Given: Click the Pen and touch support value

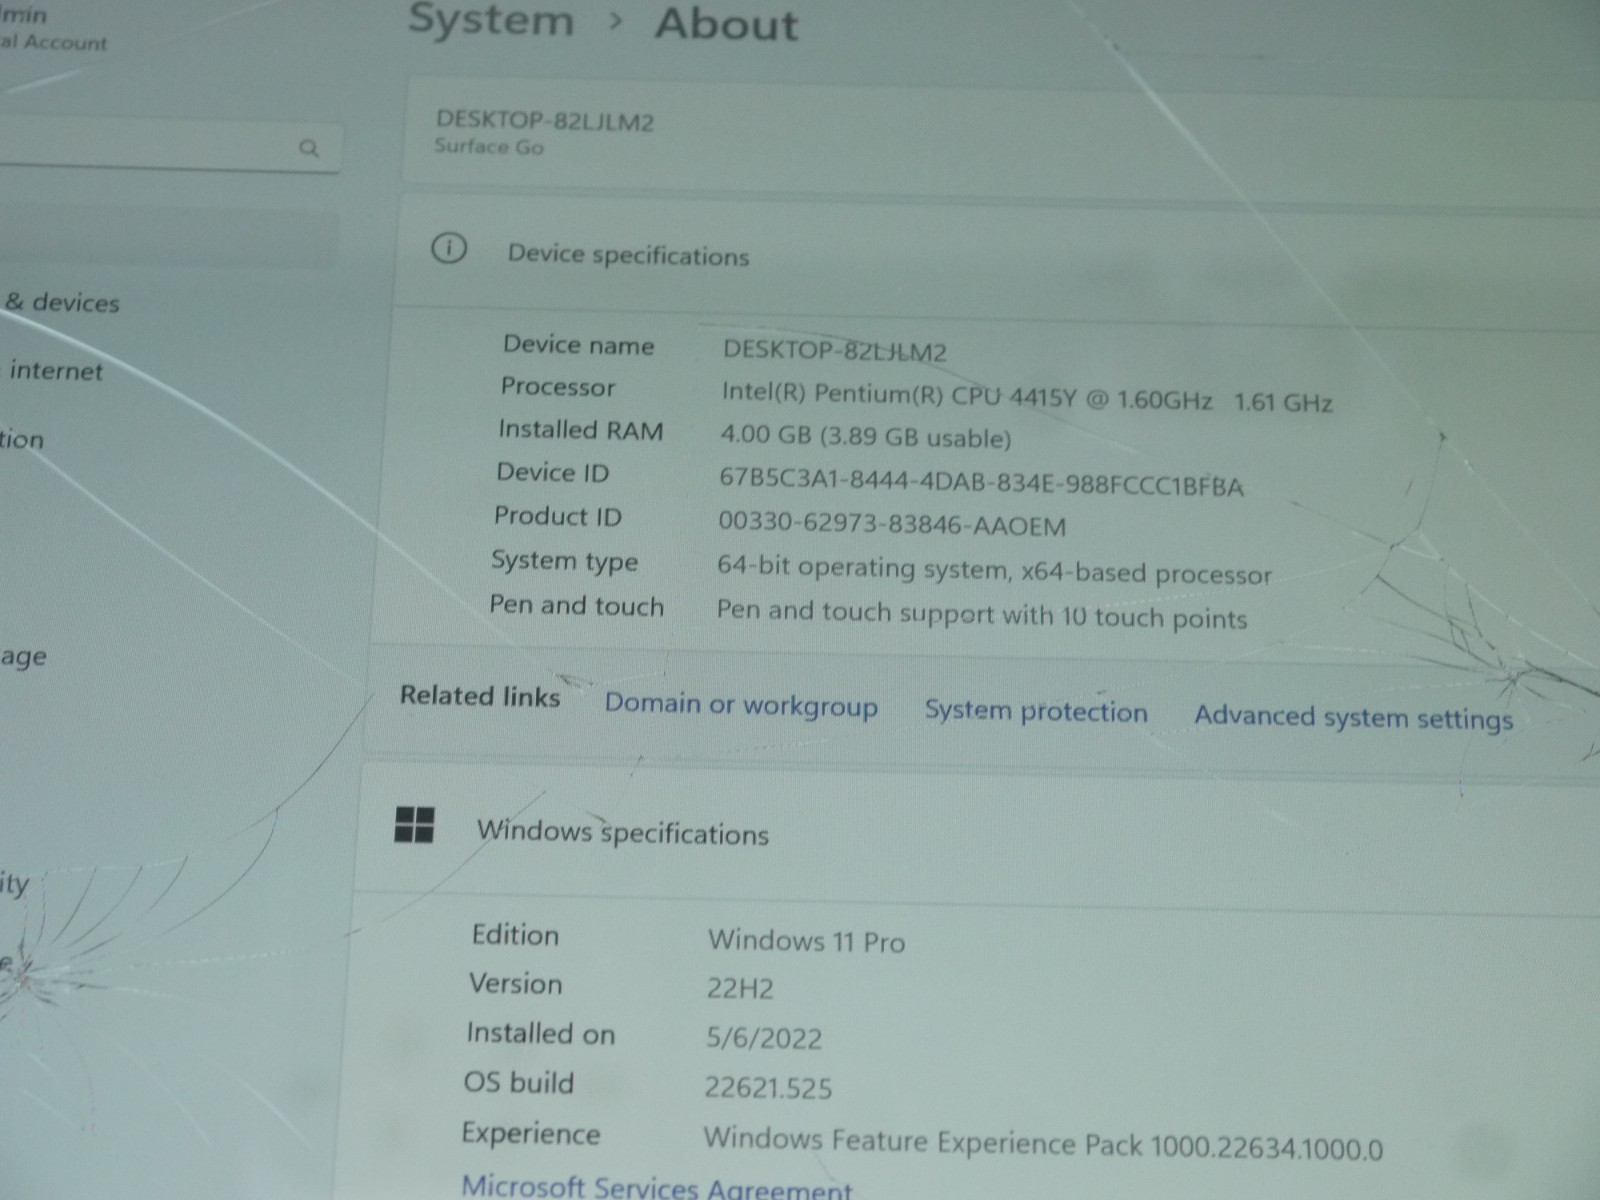Looking at the screenshot, I should tap(982, 614).
